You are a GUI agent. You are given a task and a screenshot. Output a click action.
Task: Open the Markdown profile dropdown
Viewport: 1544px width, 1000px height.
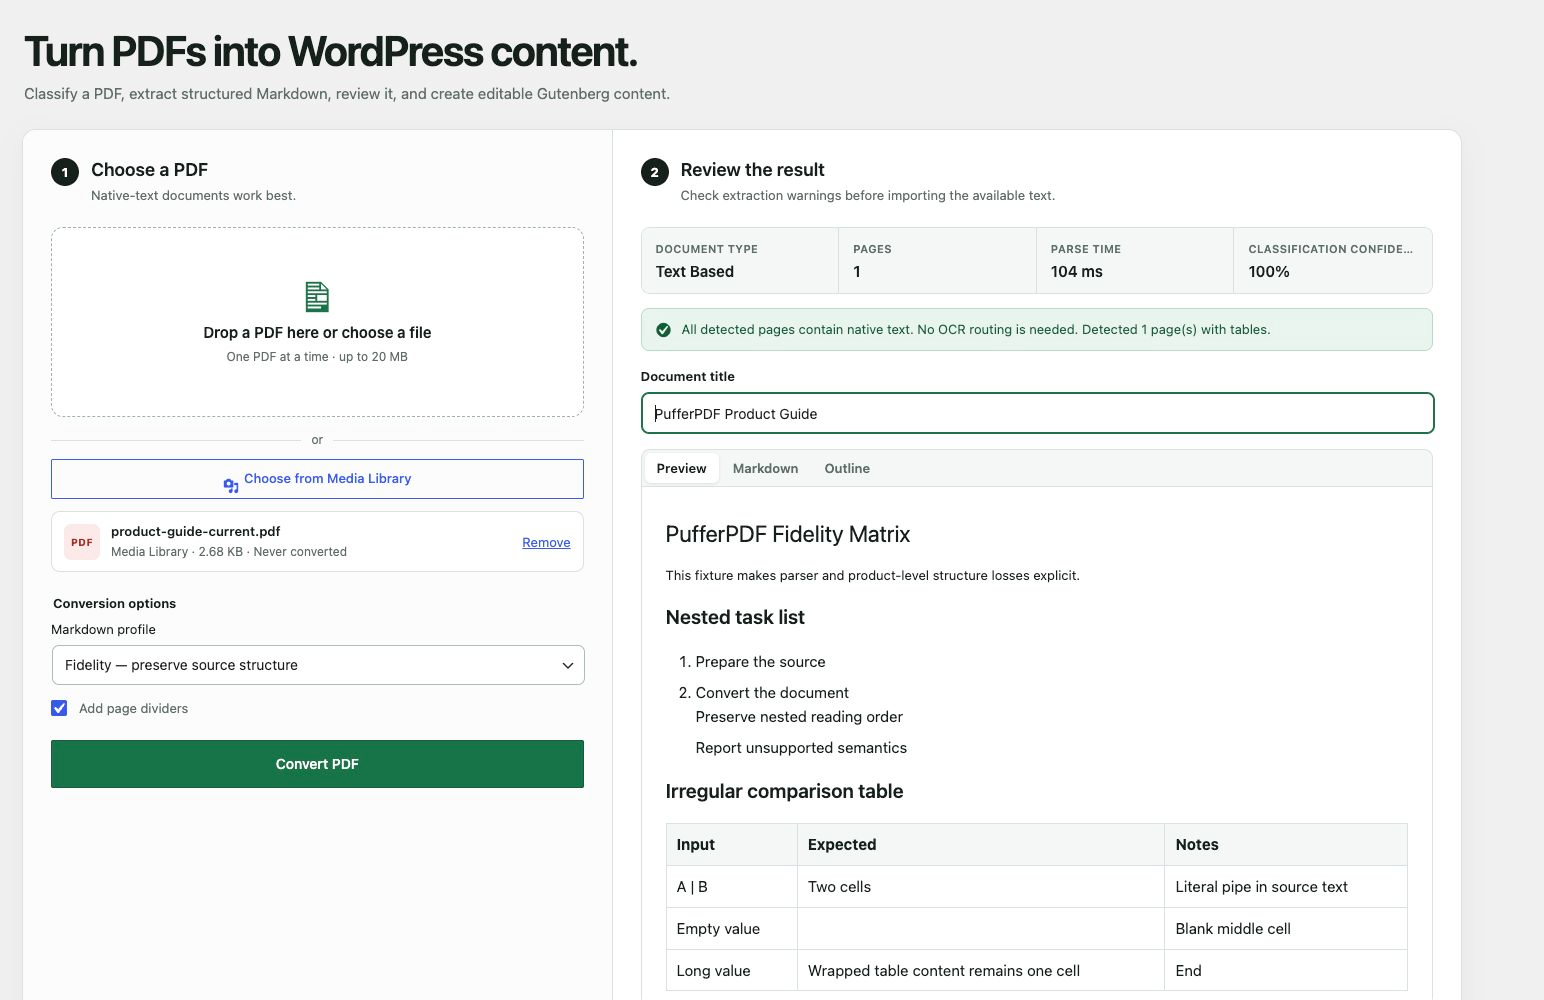point(317,665)
